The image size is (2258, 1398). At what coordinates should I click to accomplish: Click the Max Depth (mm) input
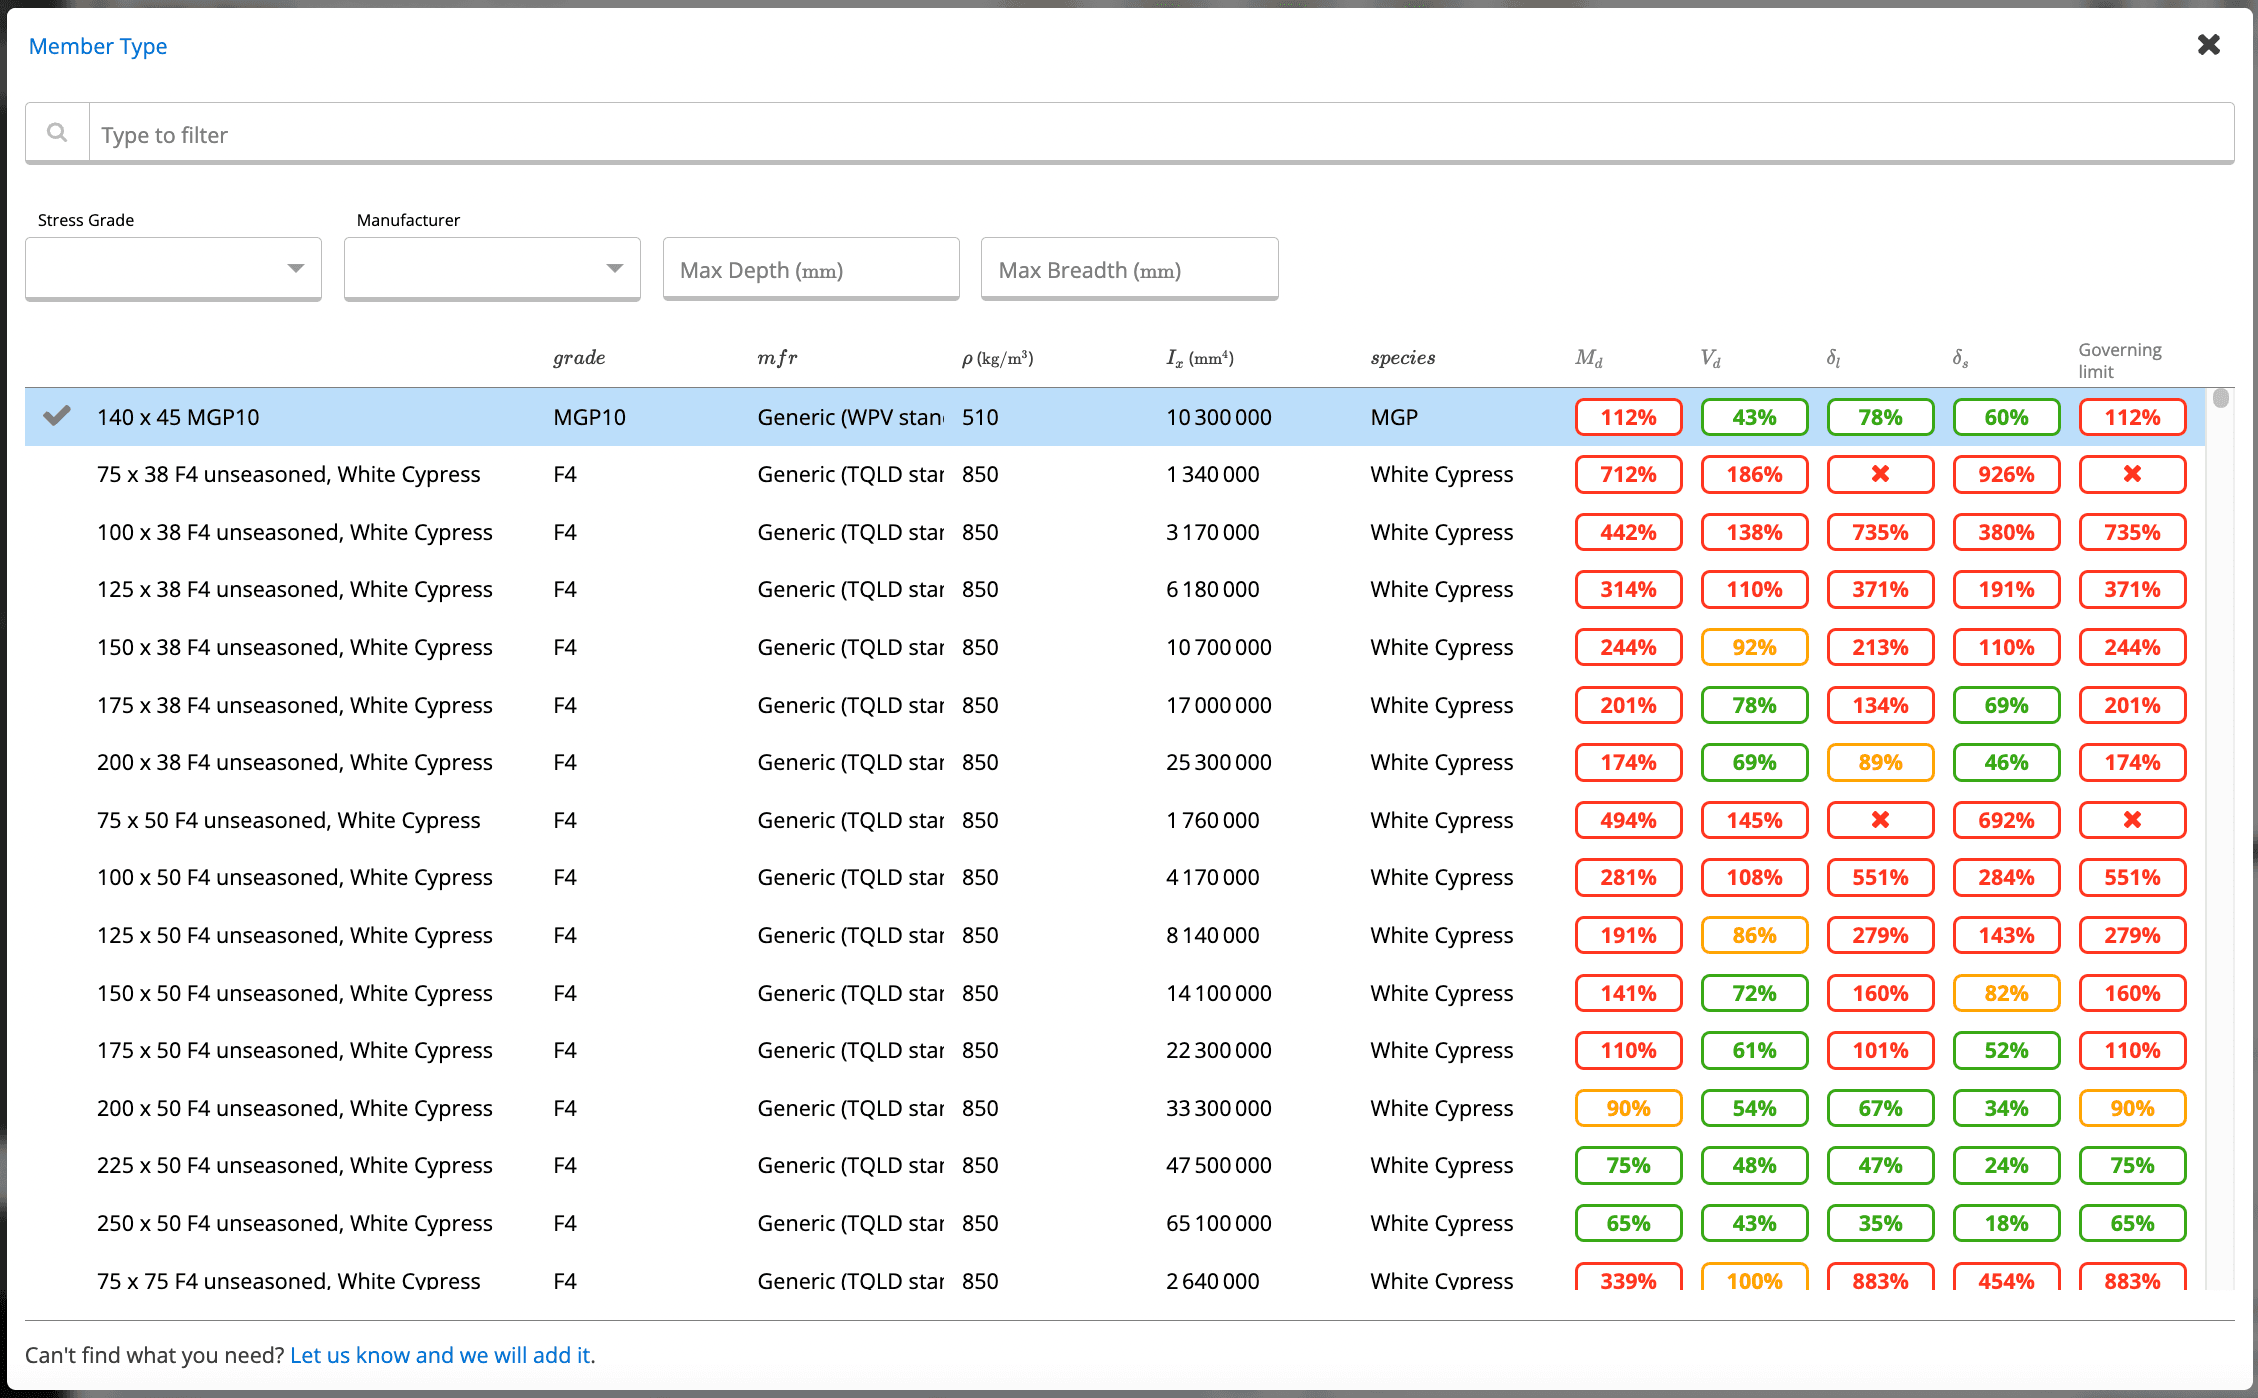point(811,268)
